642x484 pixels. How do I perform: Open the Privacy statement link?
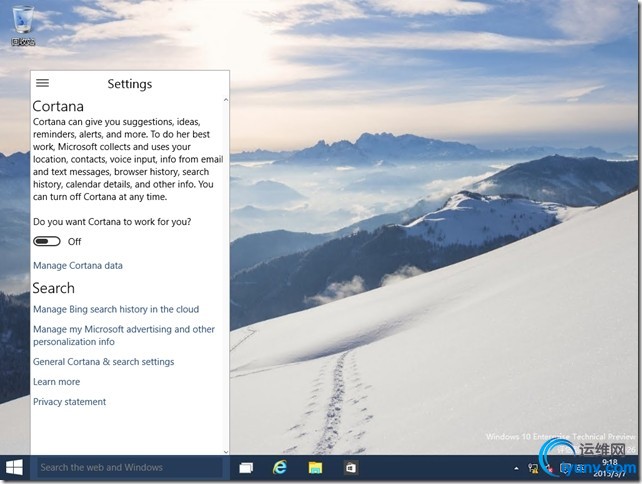(70, 402)
